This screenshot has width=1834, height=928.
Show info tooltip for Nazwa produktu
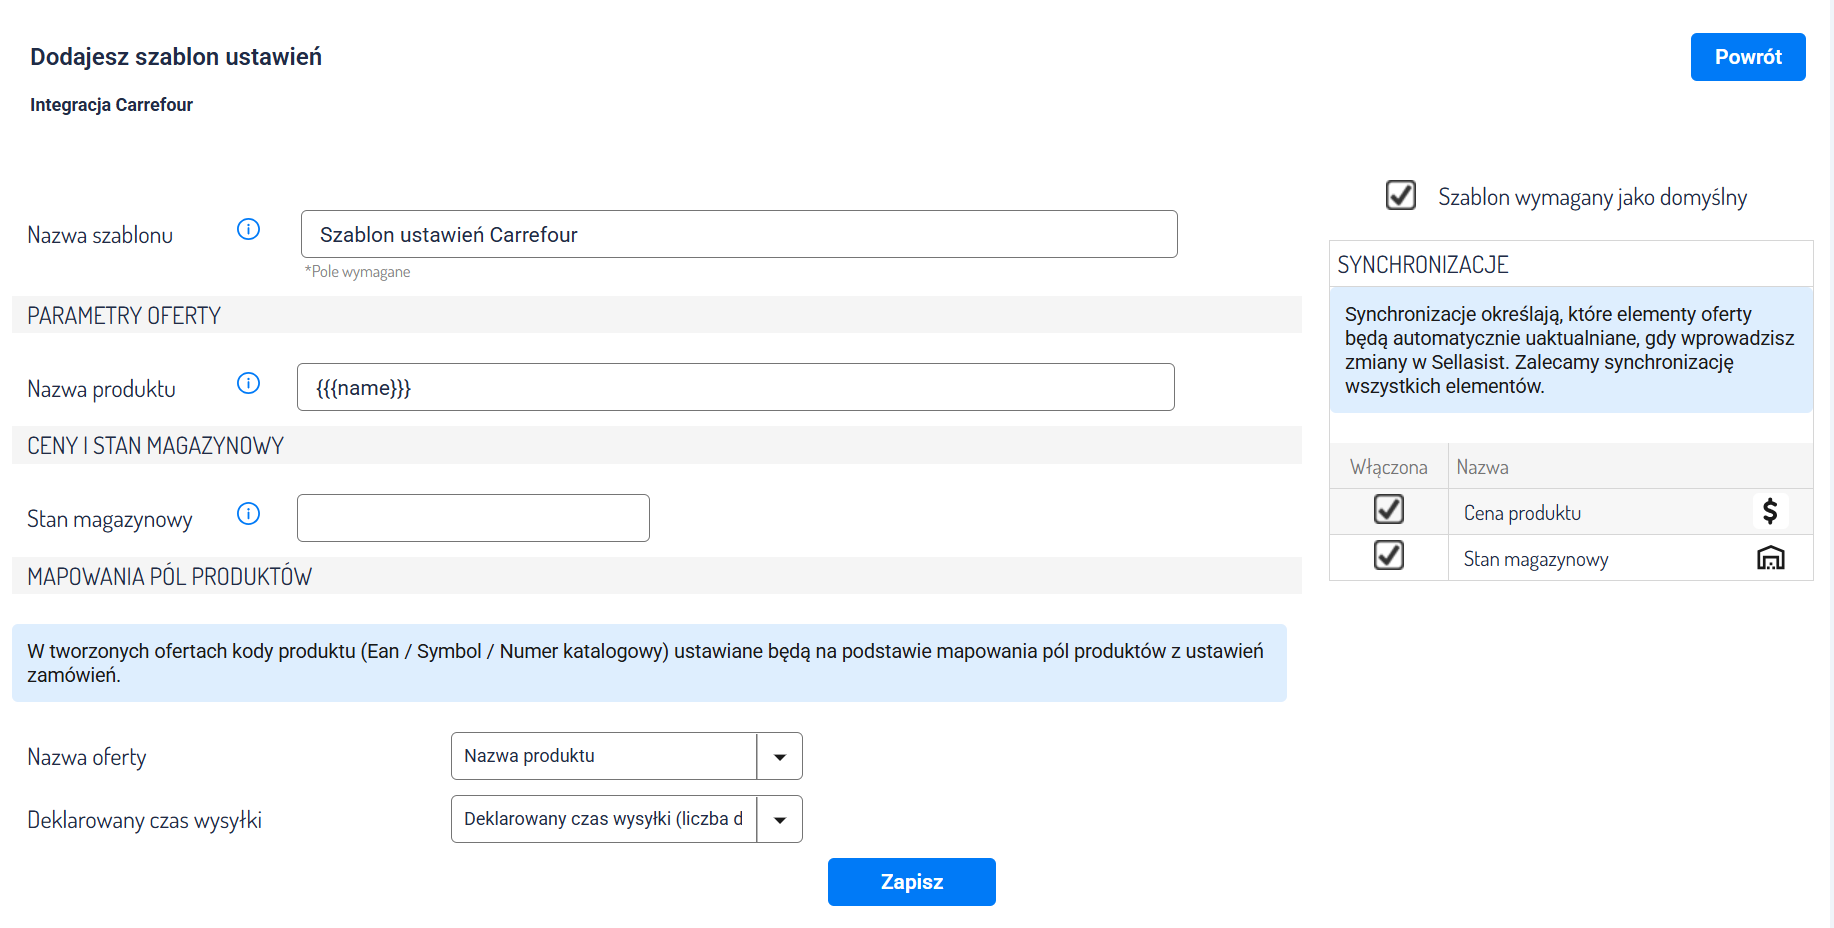point(248,384)
